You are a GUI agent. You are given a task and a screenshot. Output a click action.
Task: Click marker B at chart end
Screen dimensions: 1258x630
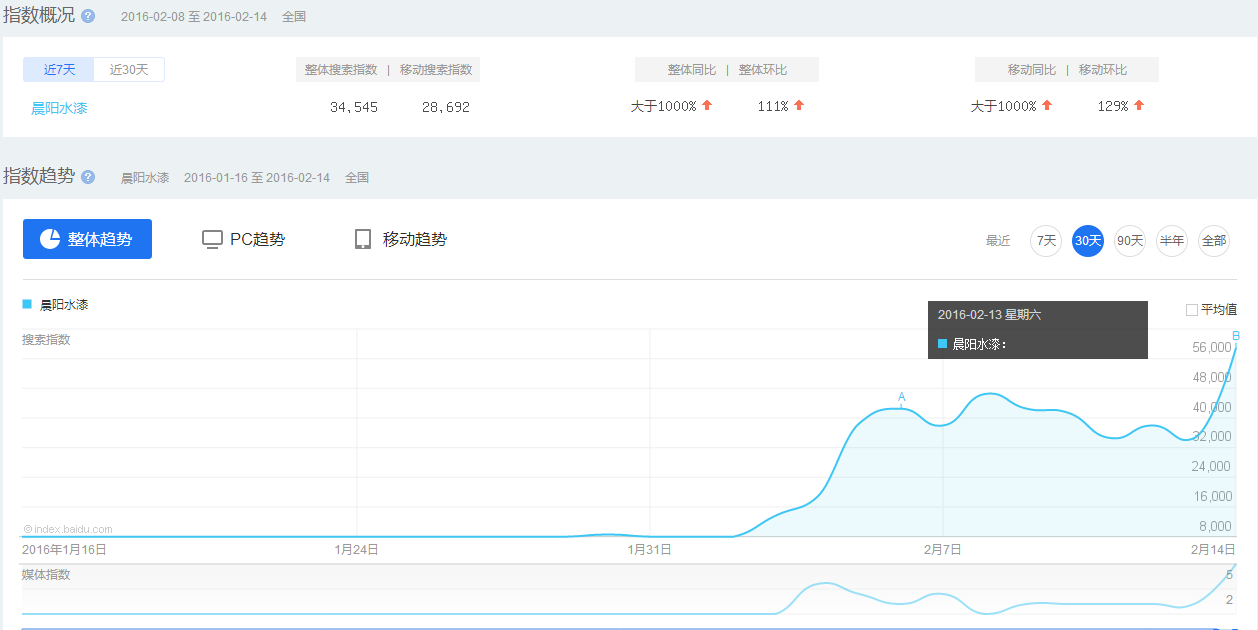coord(1236,336)
